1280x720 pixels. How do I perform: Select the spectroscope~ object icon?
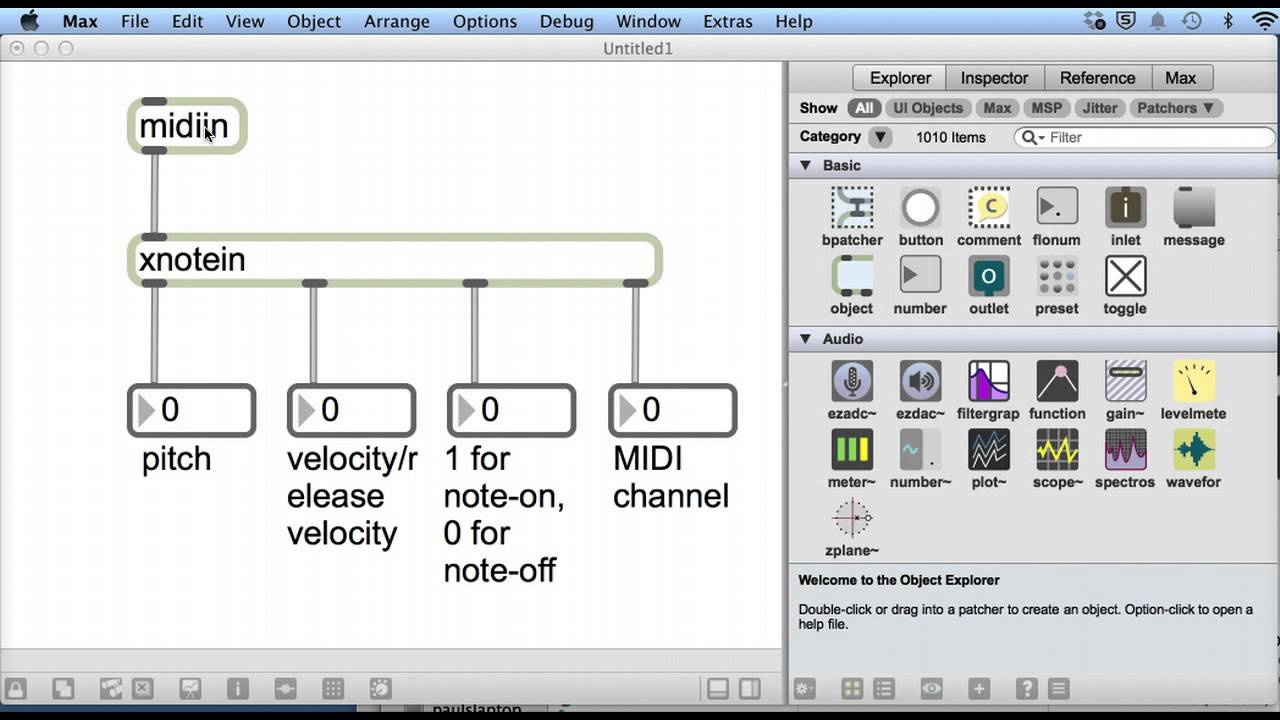tap(1125, 450)
